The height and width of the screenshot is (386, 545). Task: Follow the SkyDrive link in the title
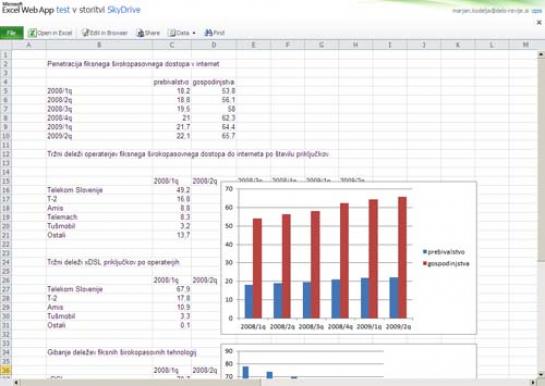pyautogui.click(x=124, y=10)
